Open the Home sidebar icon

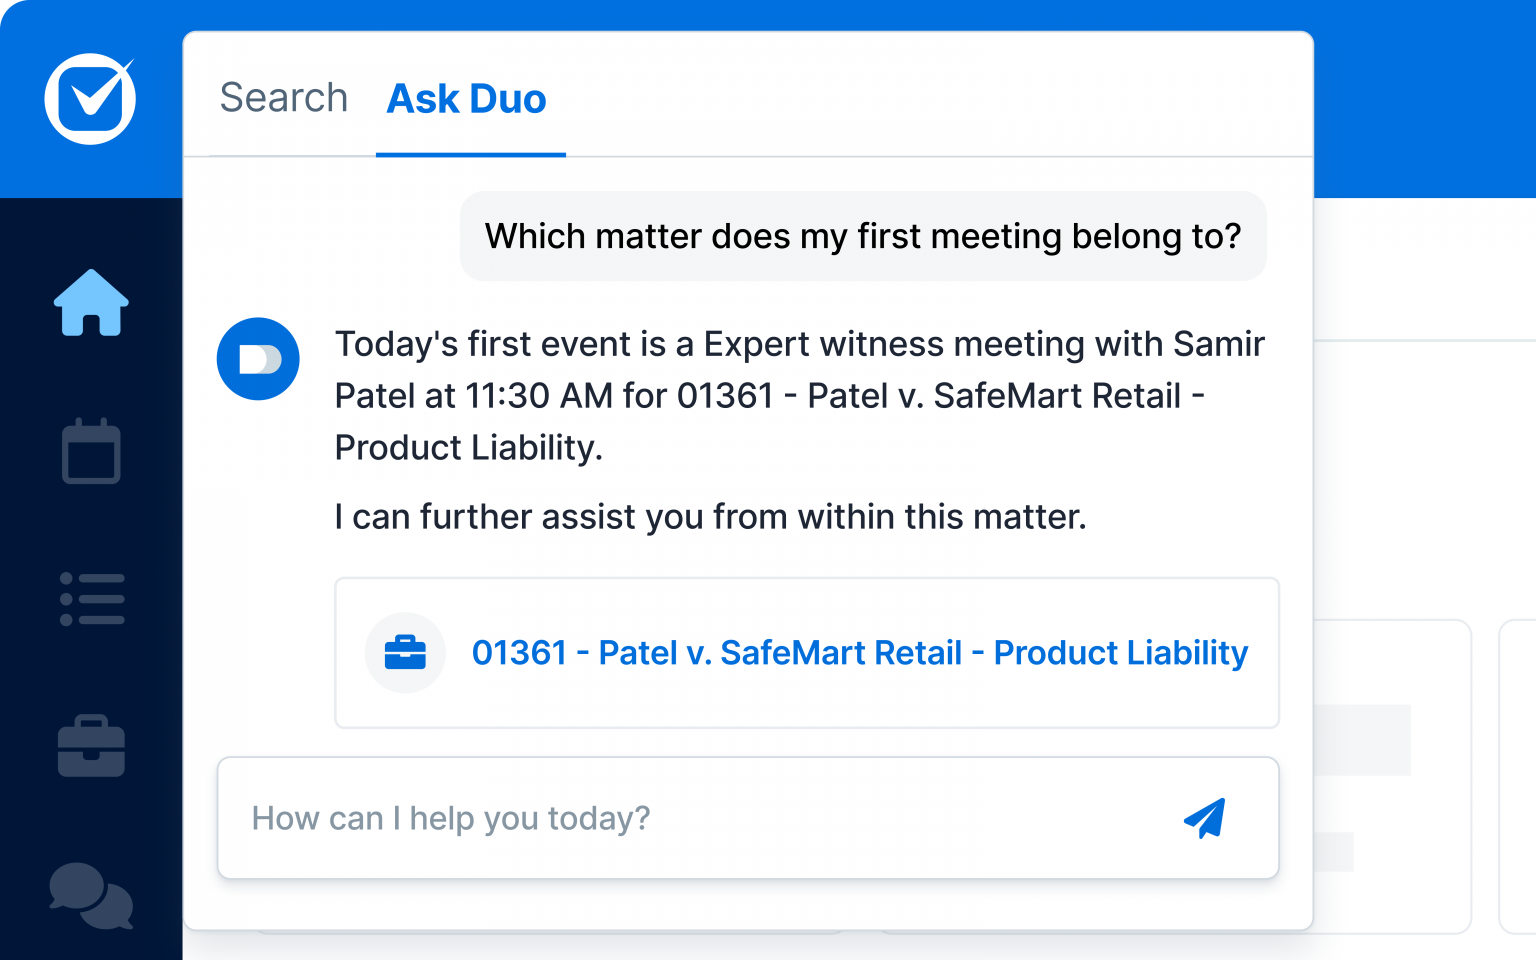pos(91,303)
